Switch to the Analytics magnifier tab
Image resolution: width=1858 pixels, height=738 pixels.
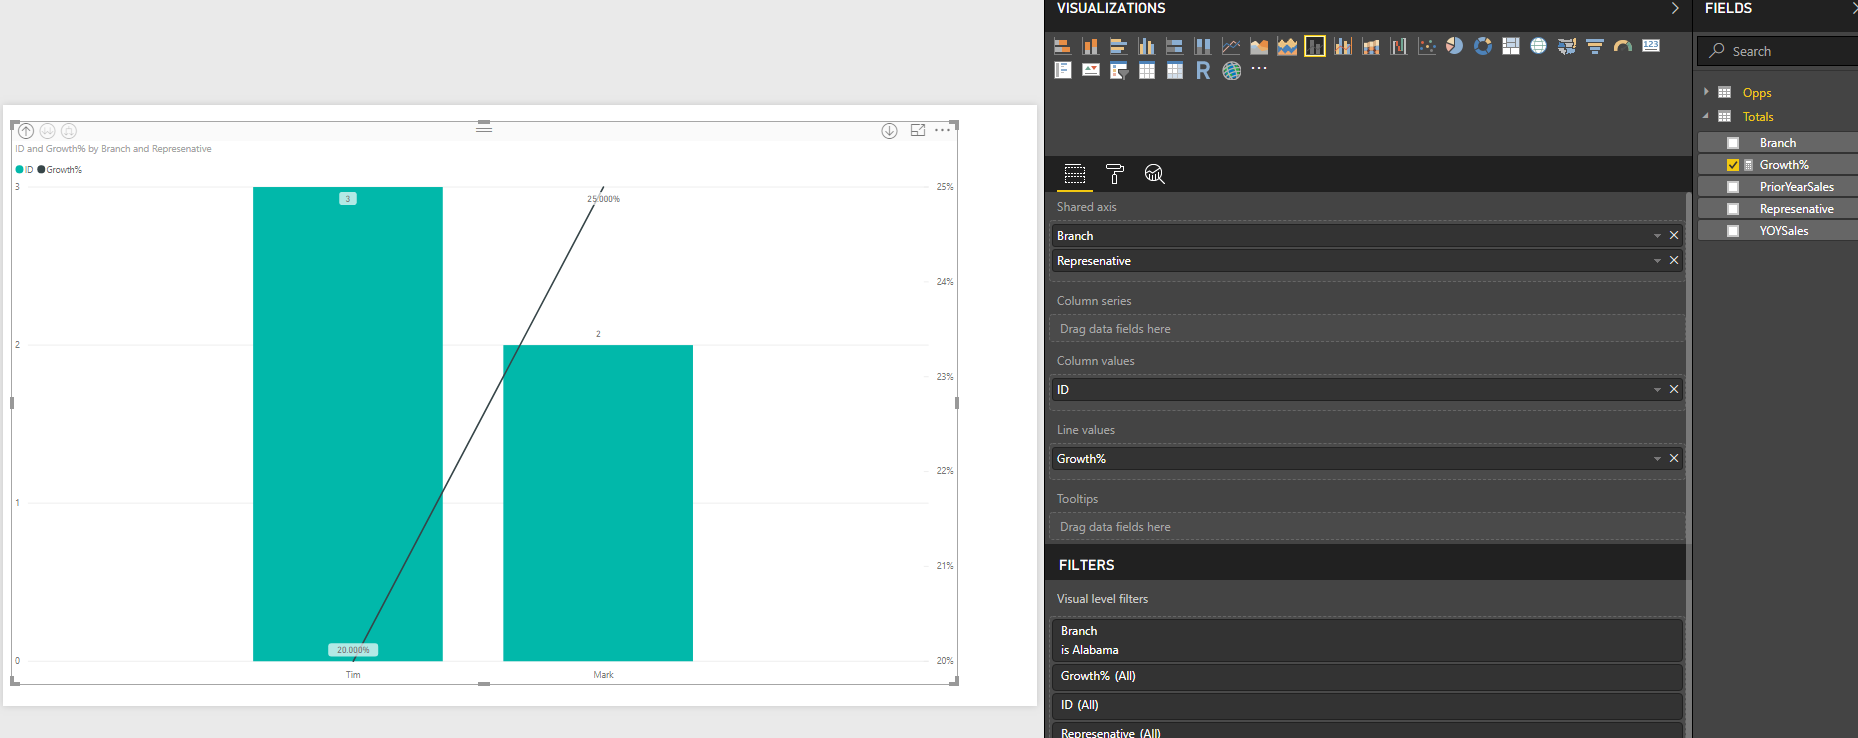pos(1155,174)
